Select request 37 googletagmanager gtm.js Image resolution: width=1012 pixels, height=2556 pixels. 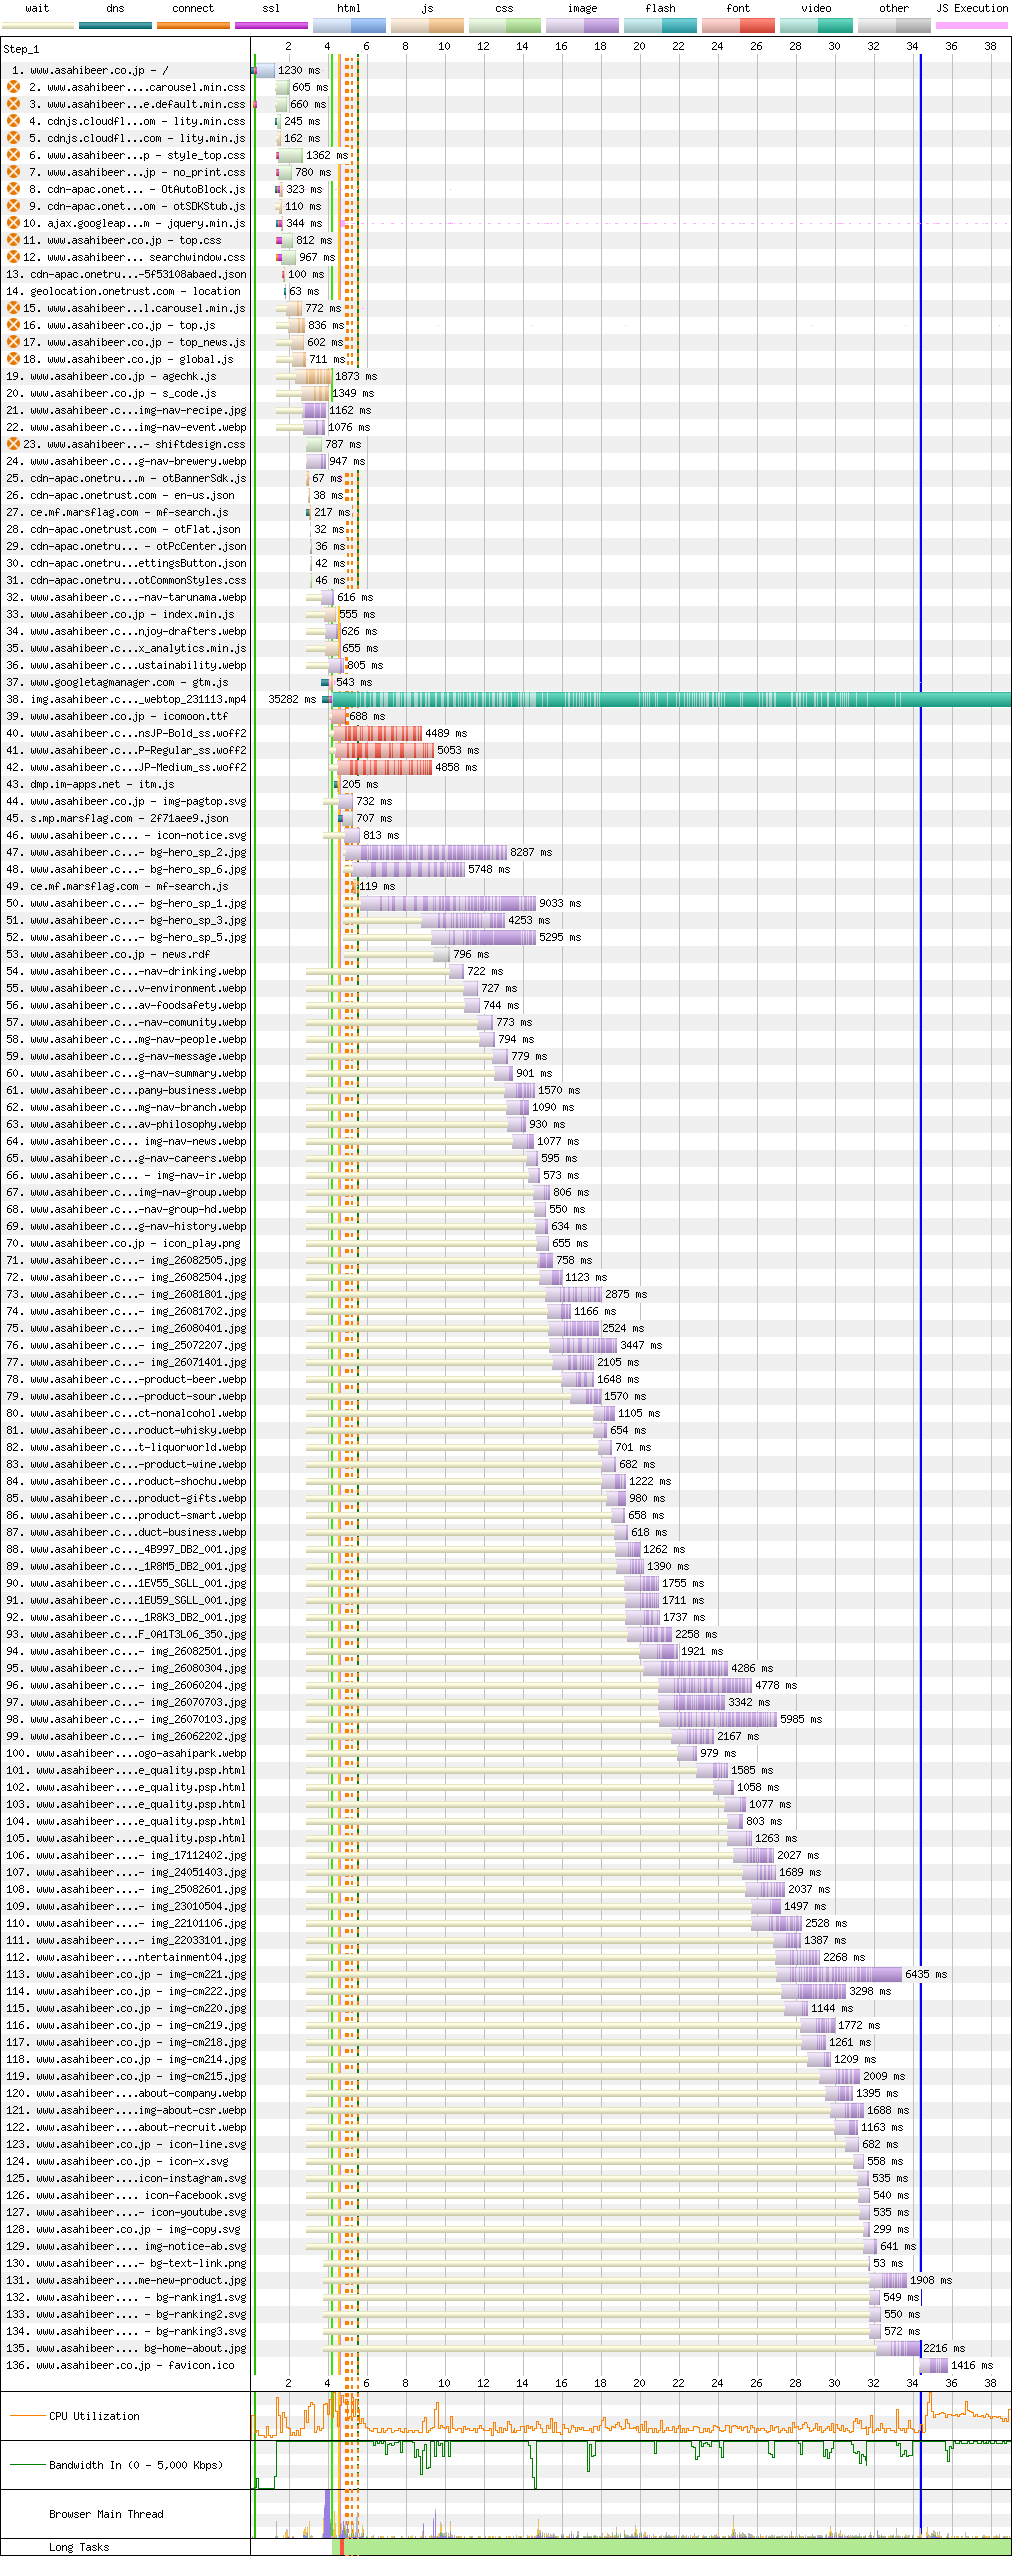[x=125, y=682]
